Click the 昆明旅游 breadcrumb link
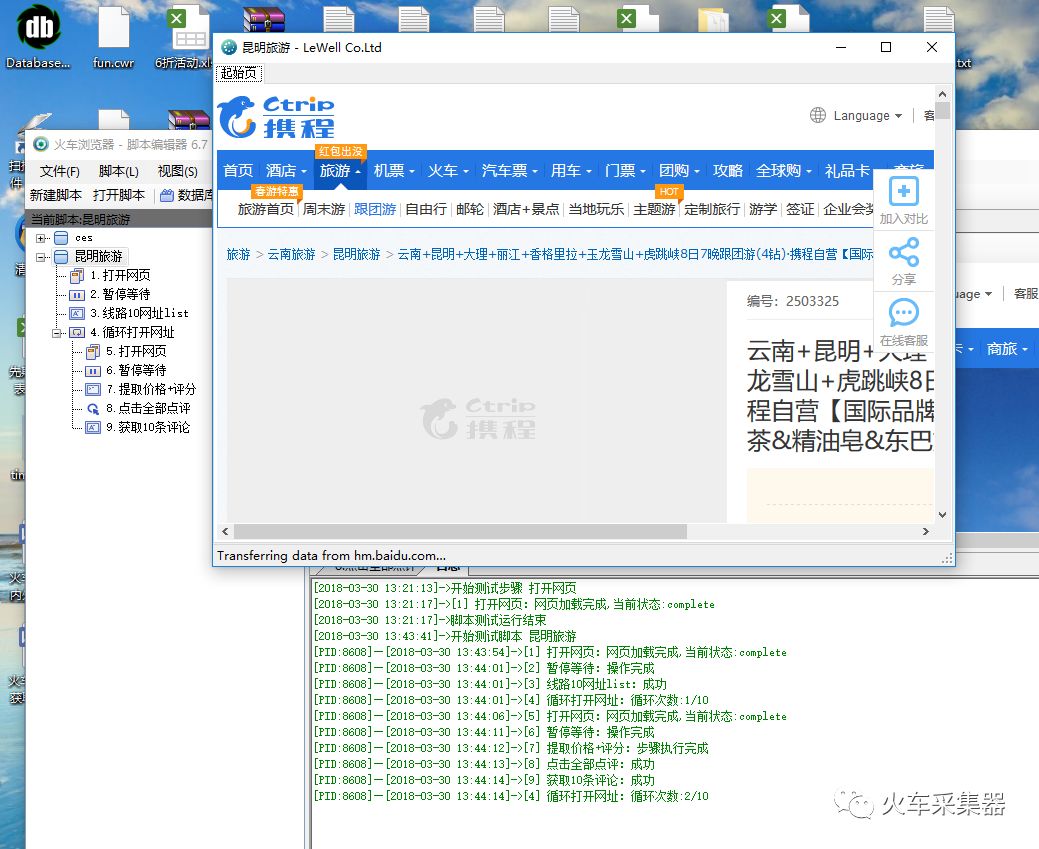The width and height of the screenshot is (1039, 849). [356, 255]
